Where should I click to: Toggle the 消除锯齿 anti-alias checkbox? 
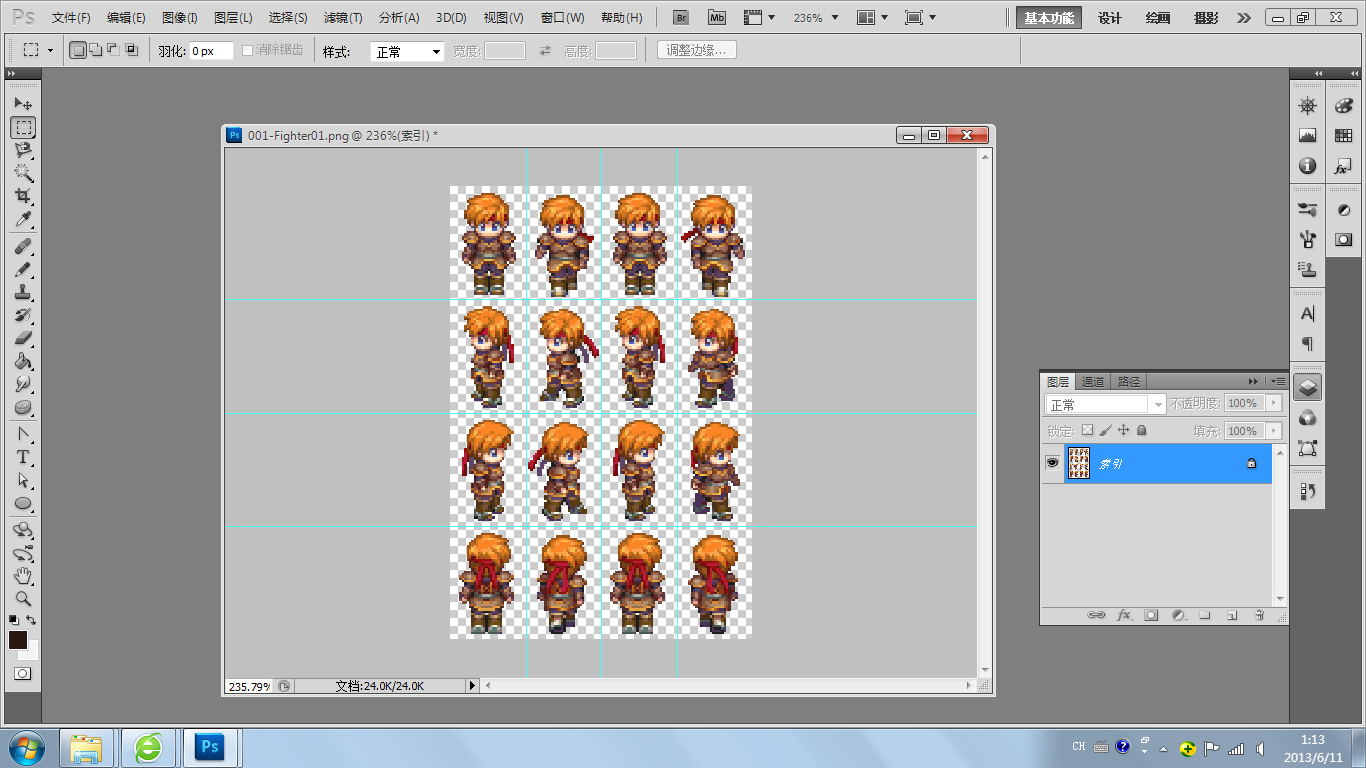pyautogui.click(x=248, y=50)
